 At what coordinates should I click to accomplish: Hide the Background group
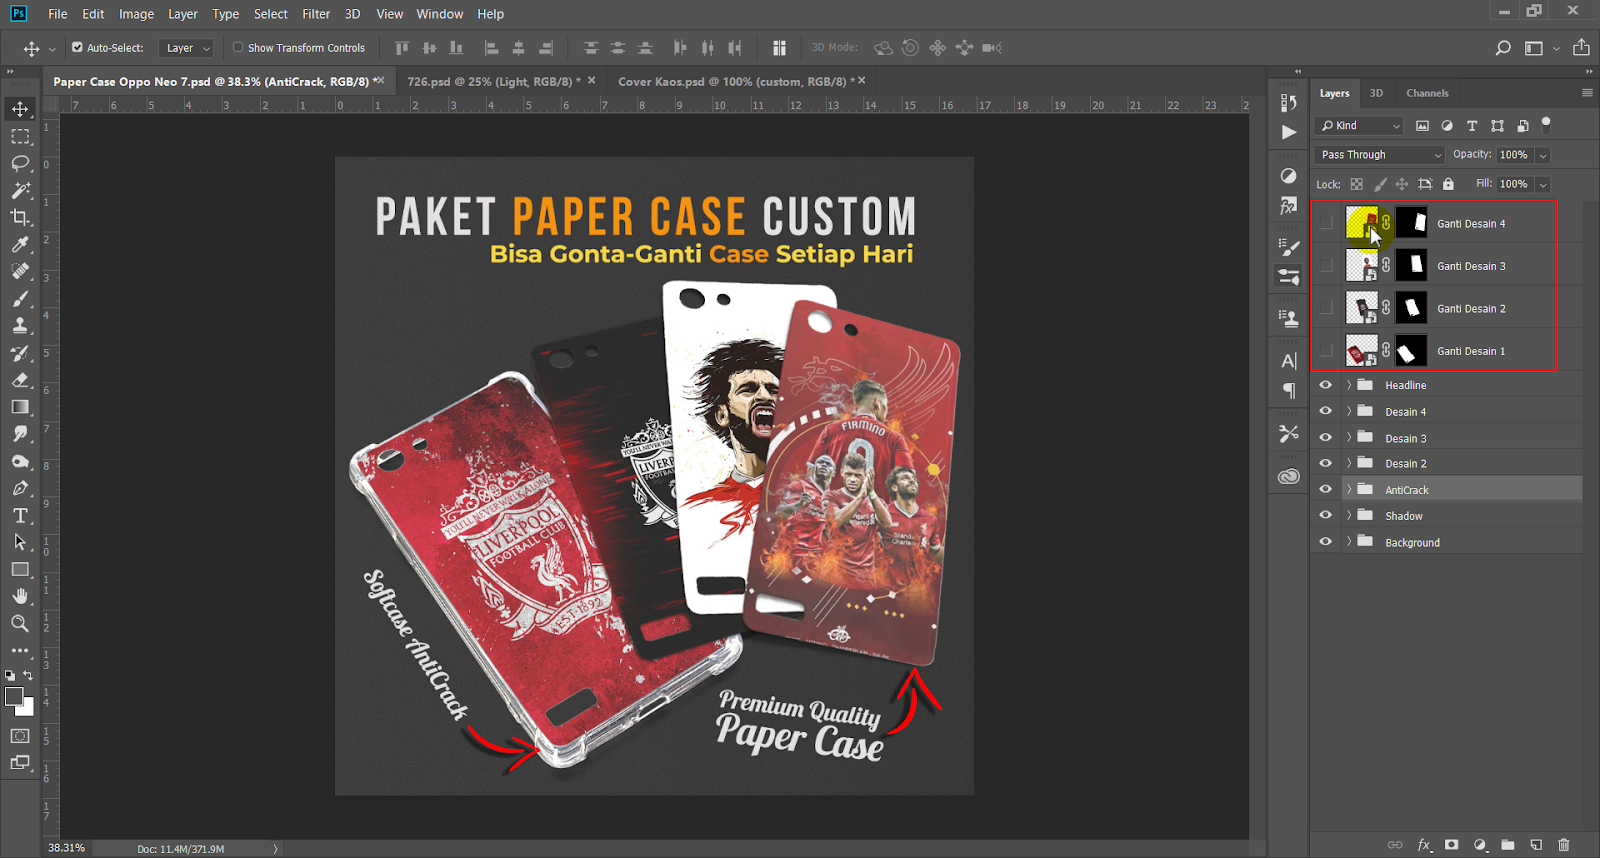tap(1326, 542)
